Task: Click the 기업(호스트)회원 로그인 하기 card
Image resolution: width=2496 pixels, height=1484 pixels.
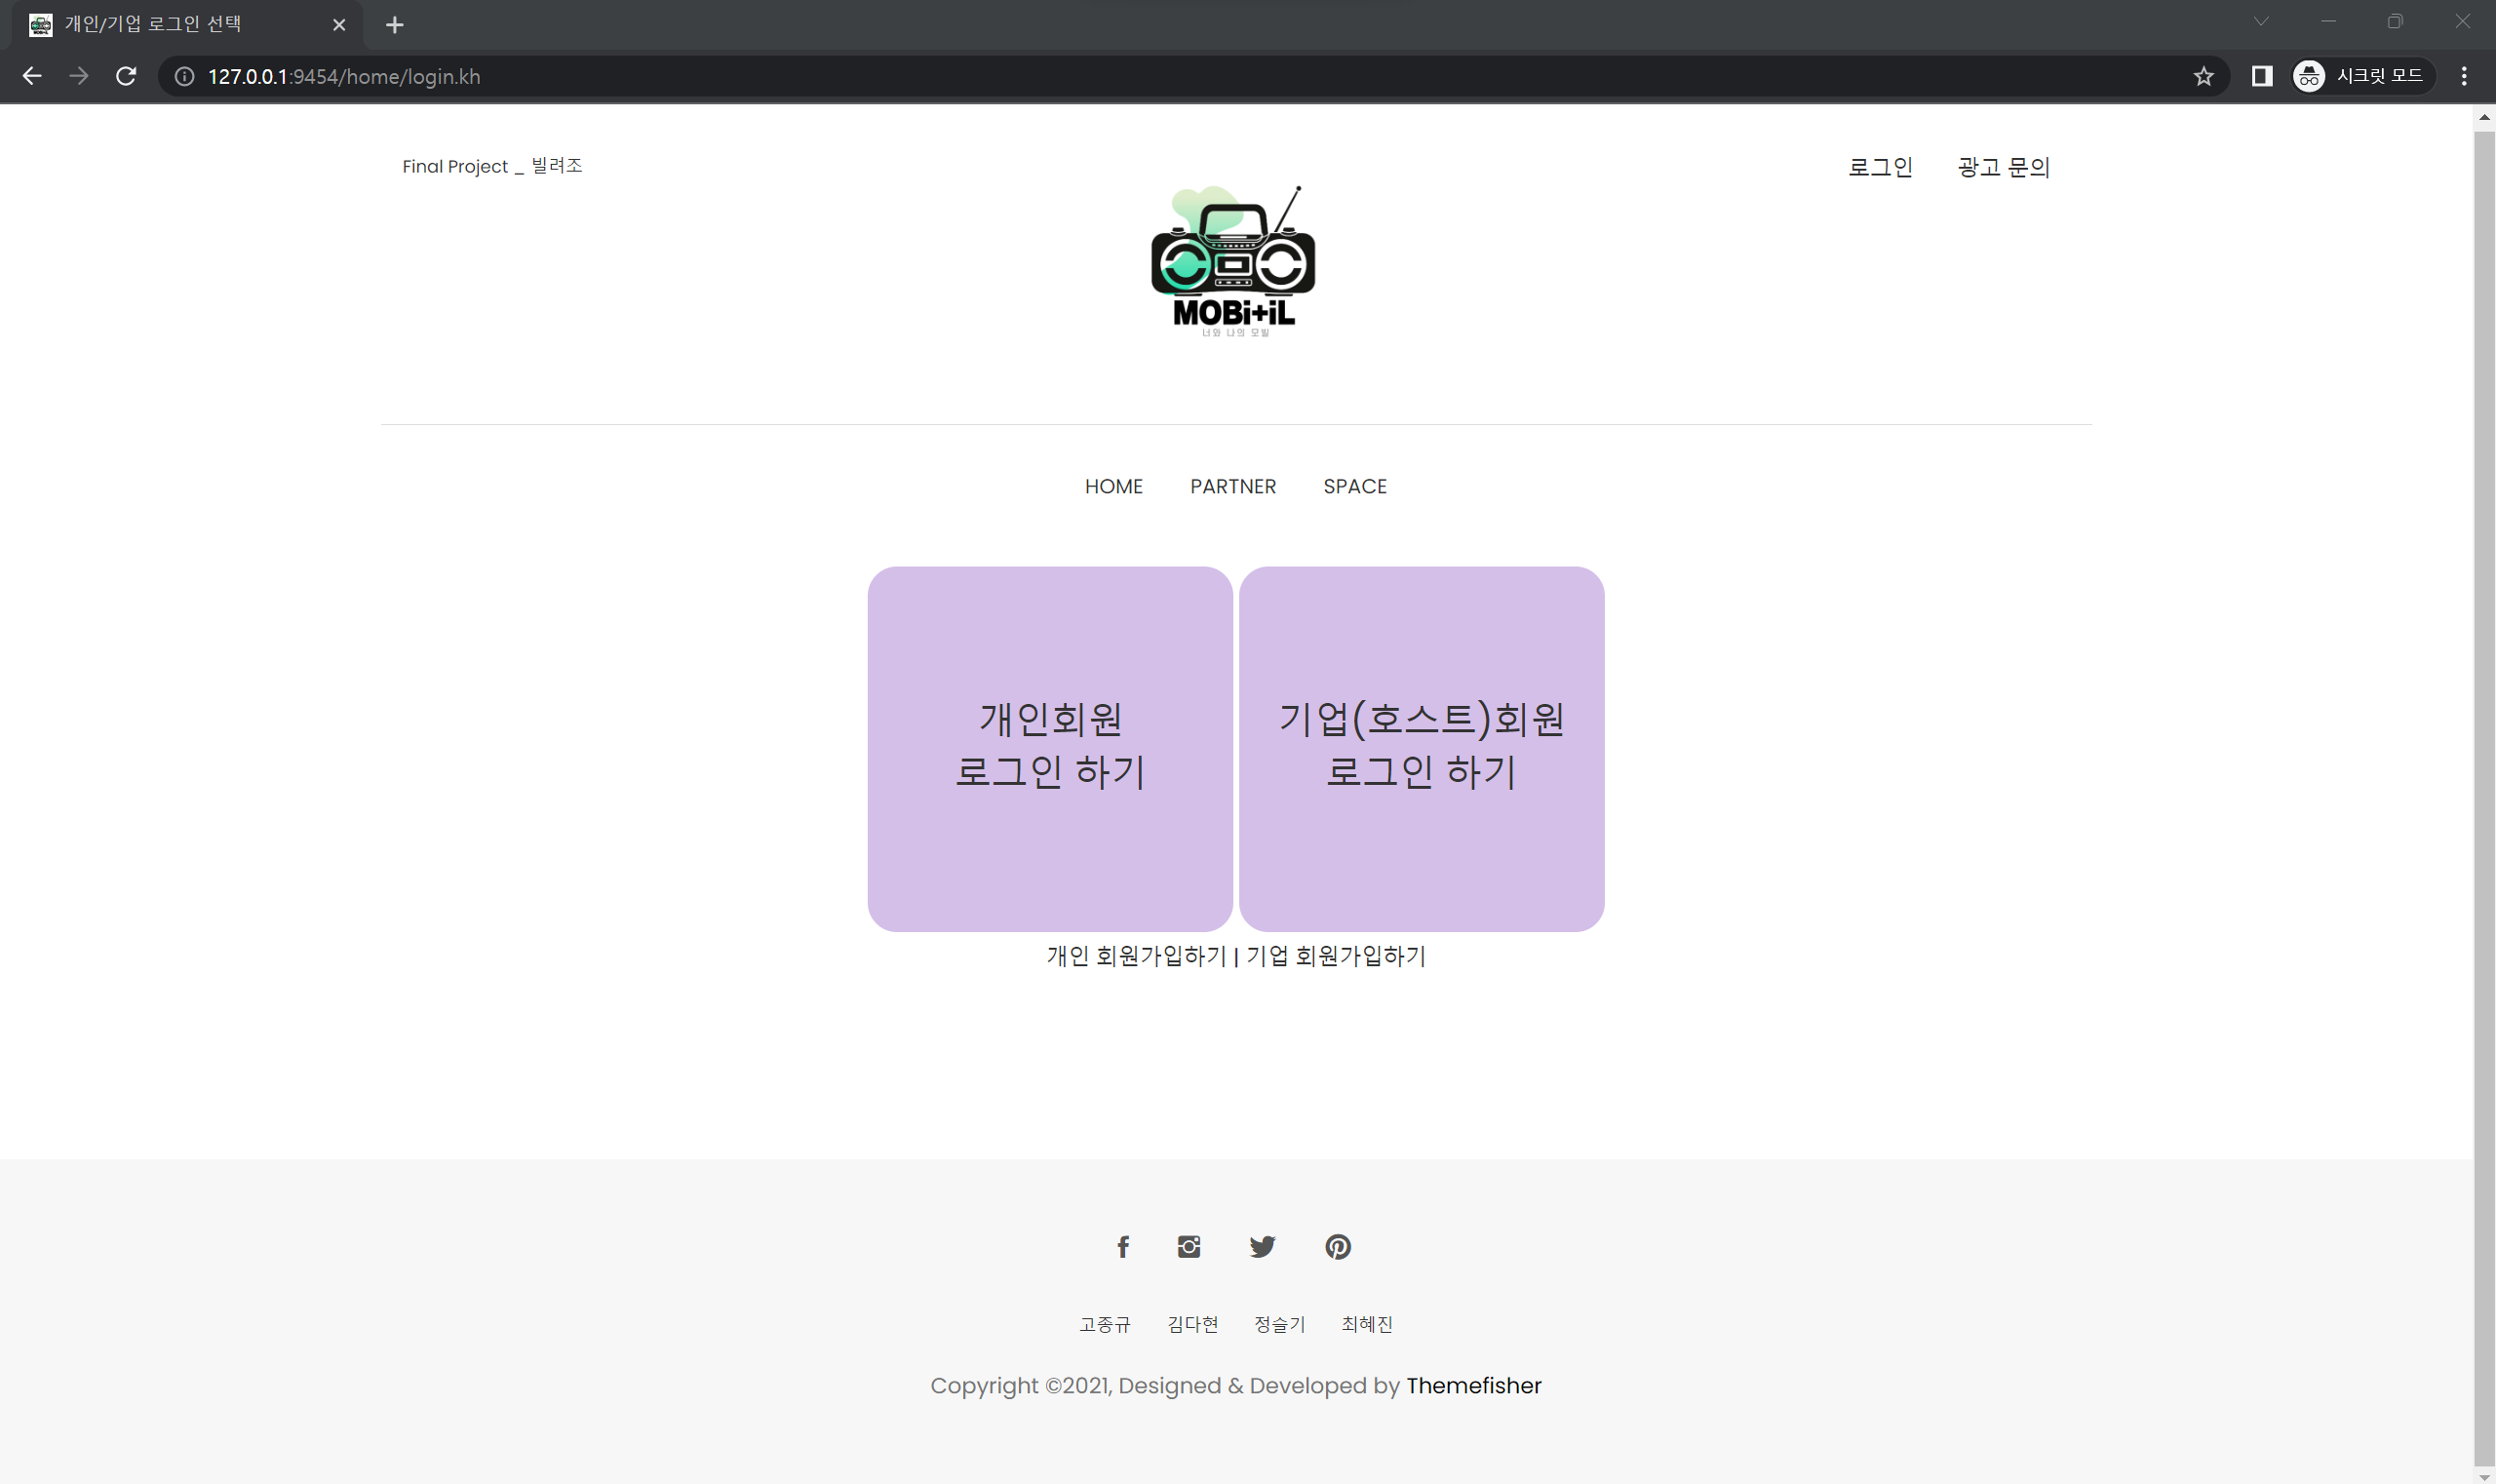Action: 1420,748
